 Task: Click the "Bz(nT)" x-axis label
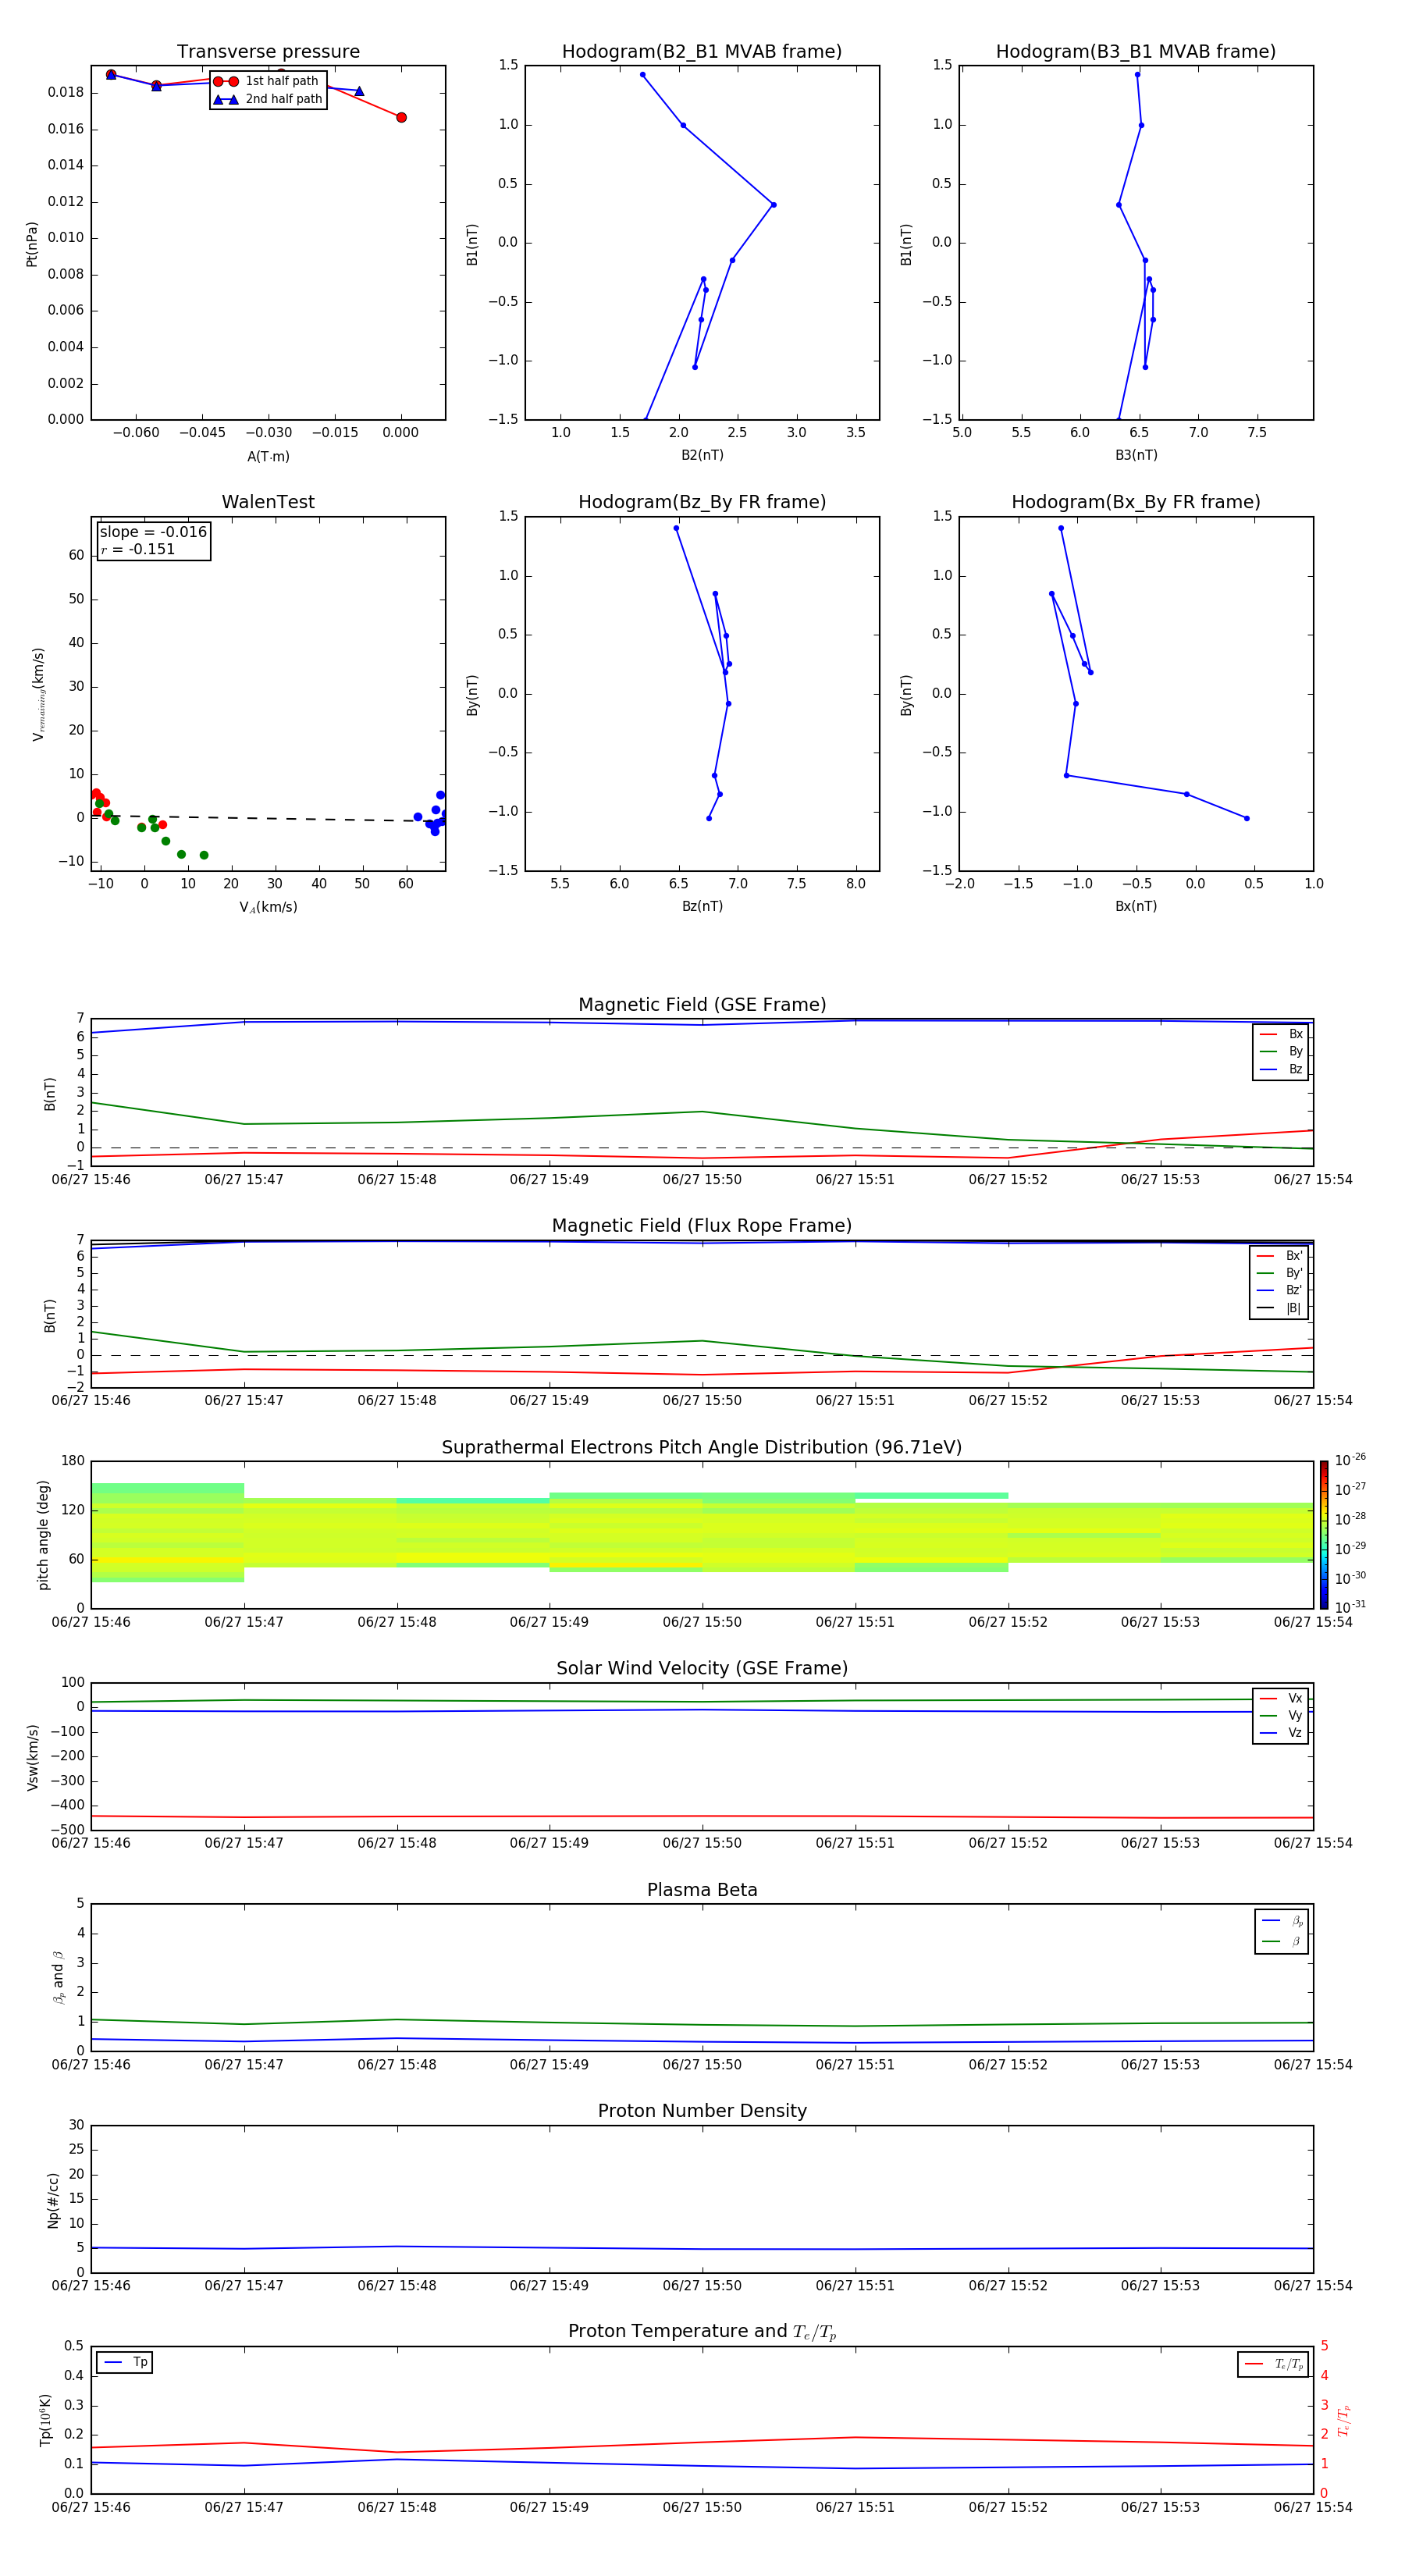pyautogui.click(x=702, y=906)
